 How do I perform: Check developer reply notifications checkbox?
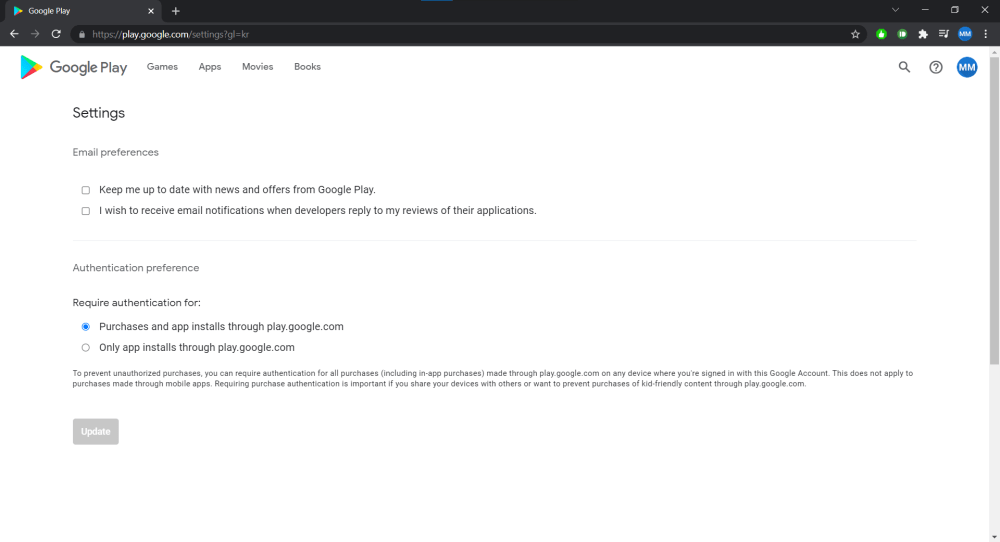86,211
